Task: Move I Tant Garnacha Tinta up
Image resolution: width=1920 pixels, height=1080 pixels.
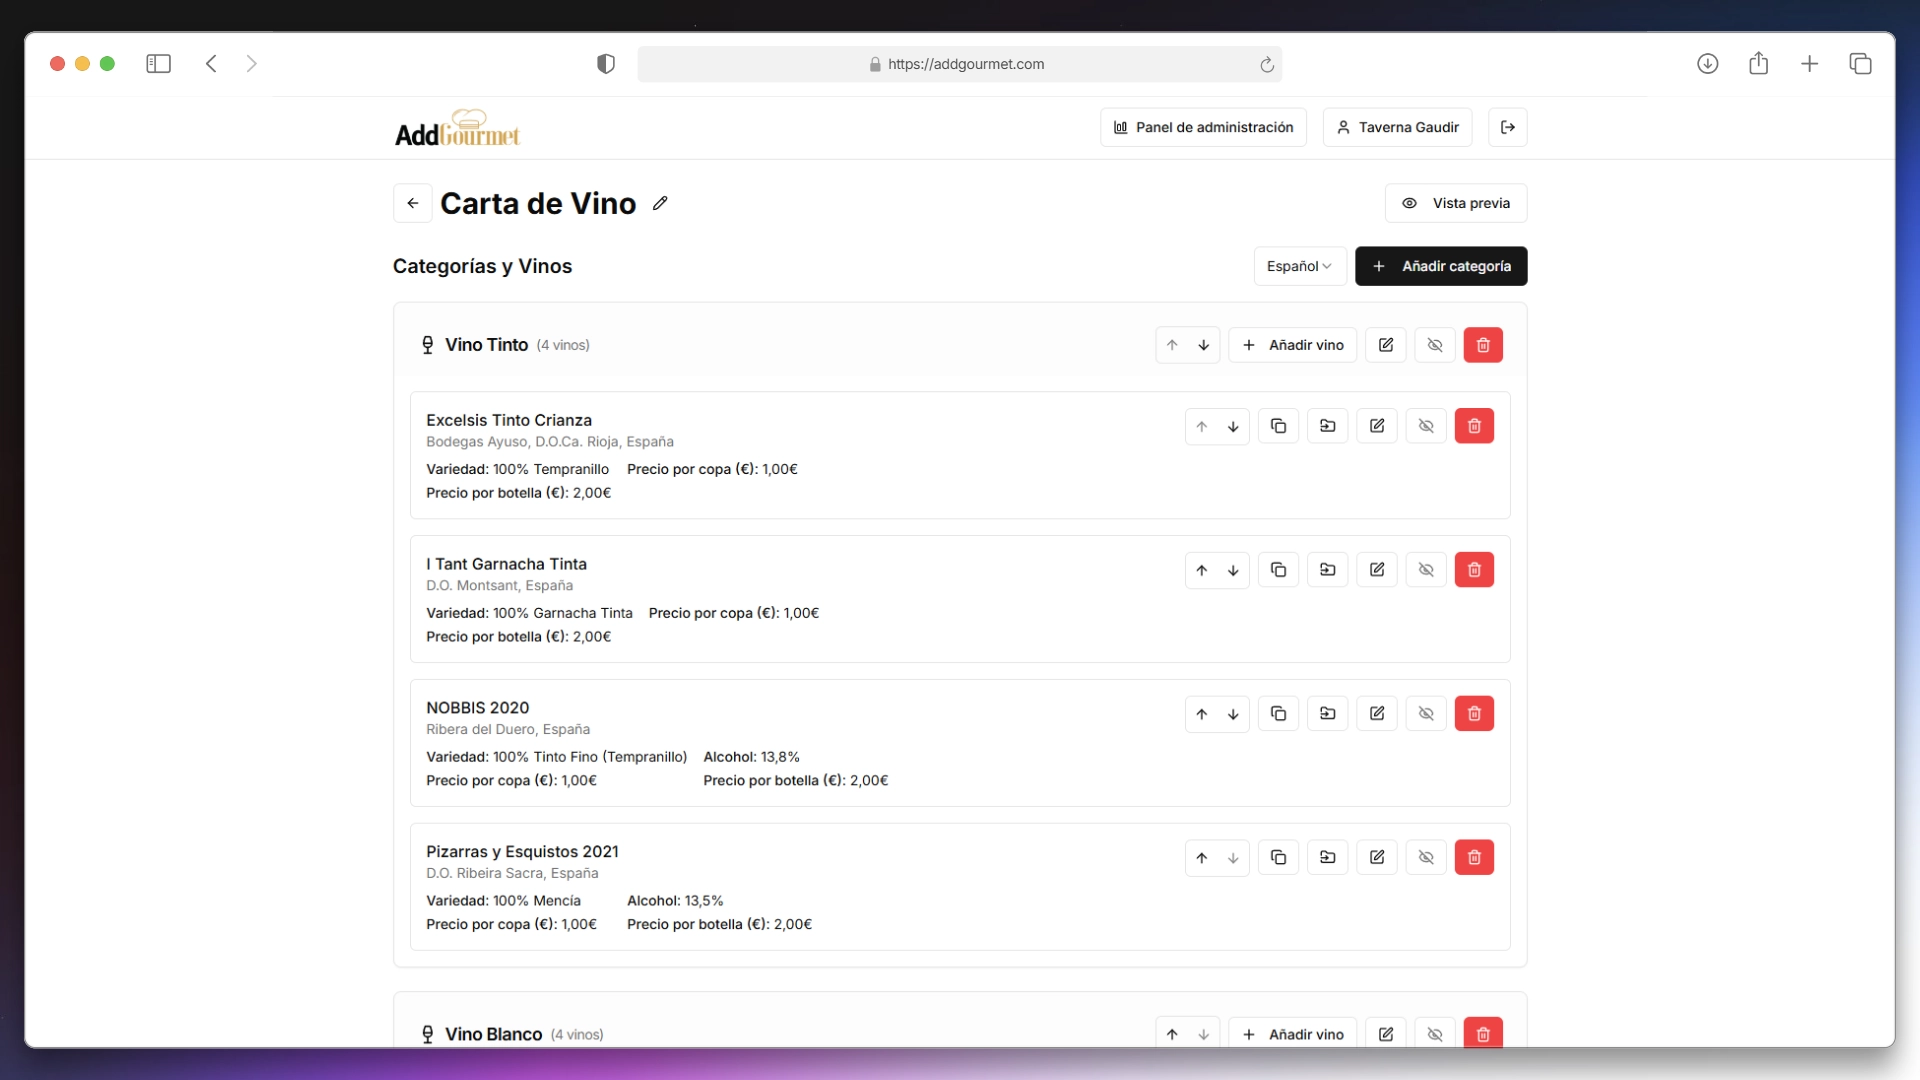Action: (1202, 570)
